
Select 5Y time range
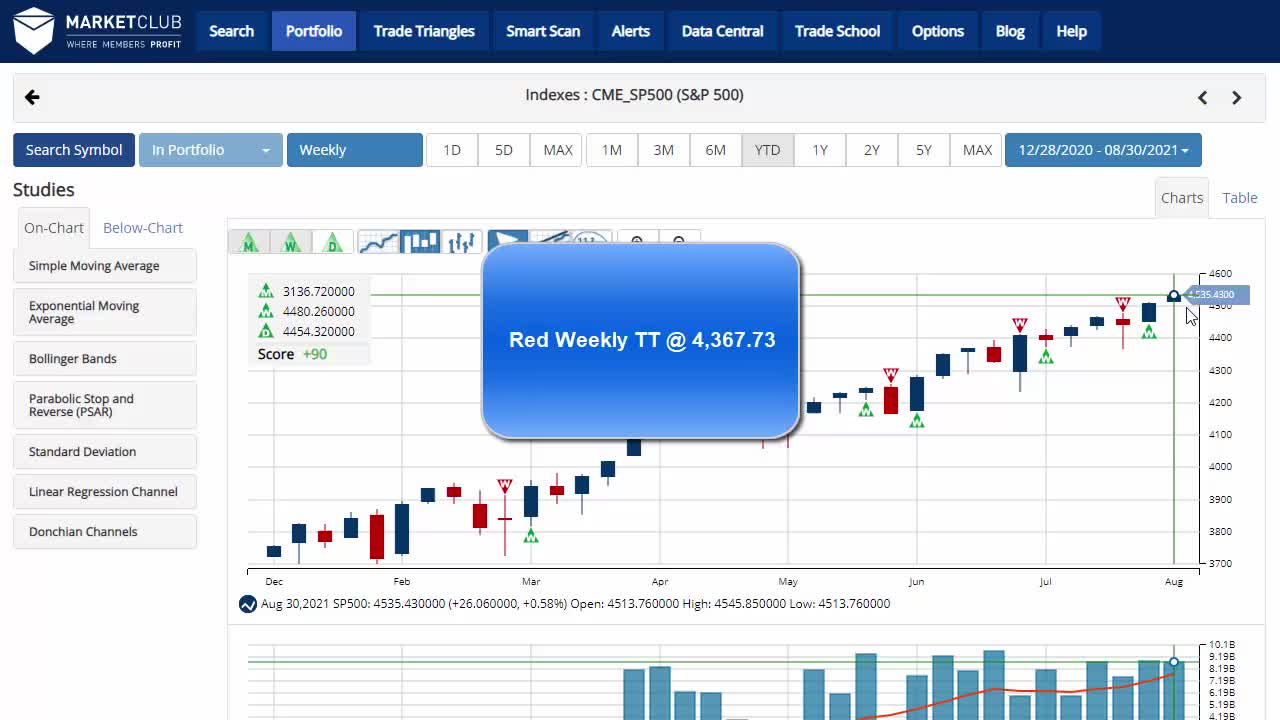(924, 150)
